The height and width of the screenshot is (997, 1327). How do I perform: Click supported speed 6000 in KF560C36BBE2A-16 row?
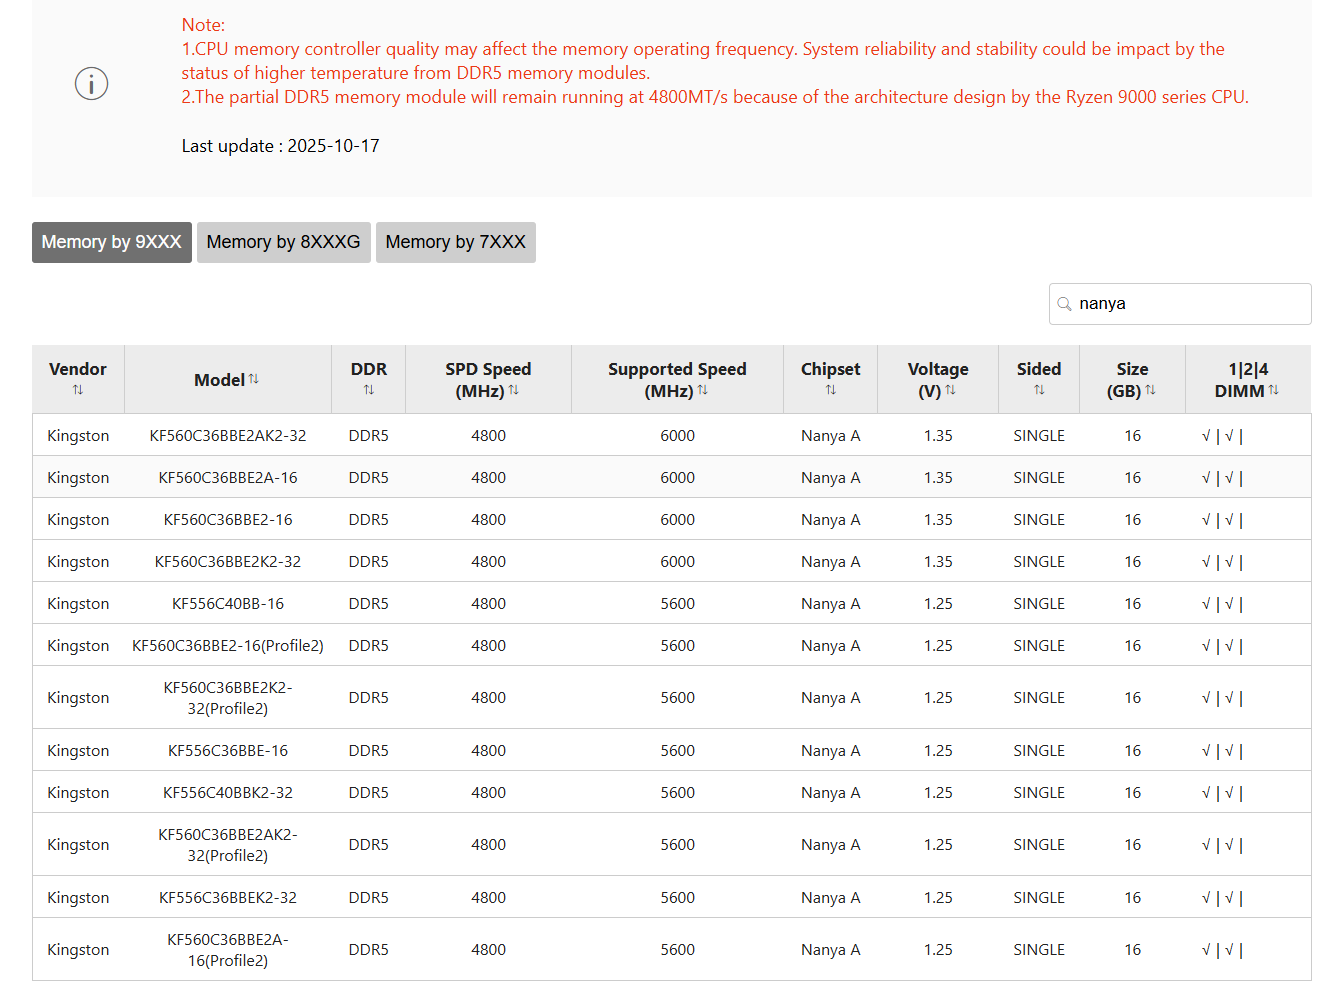678,478
